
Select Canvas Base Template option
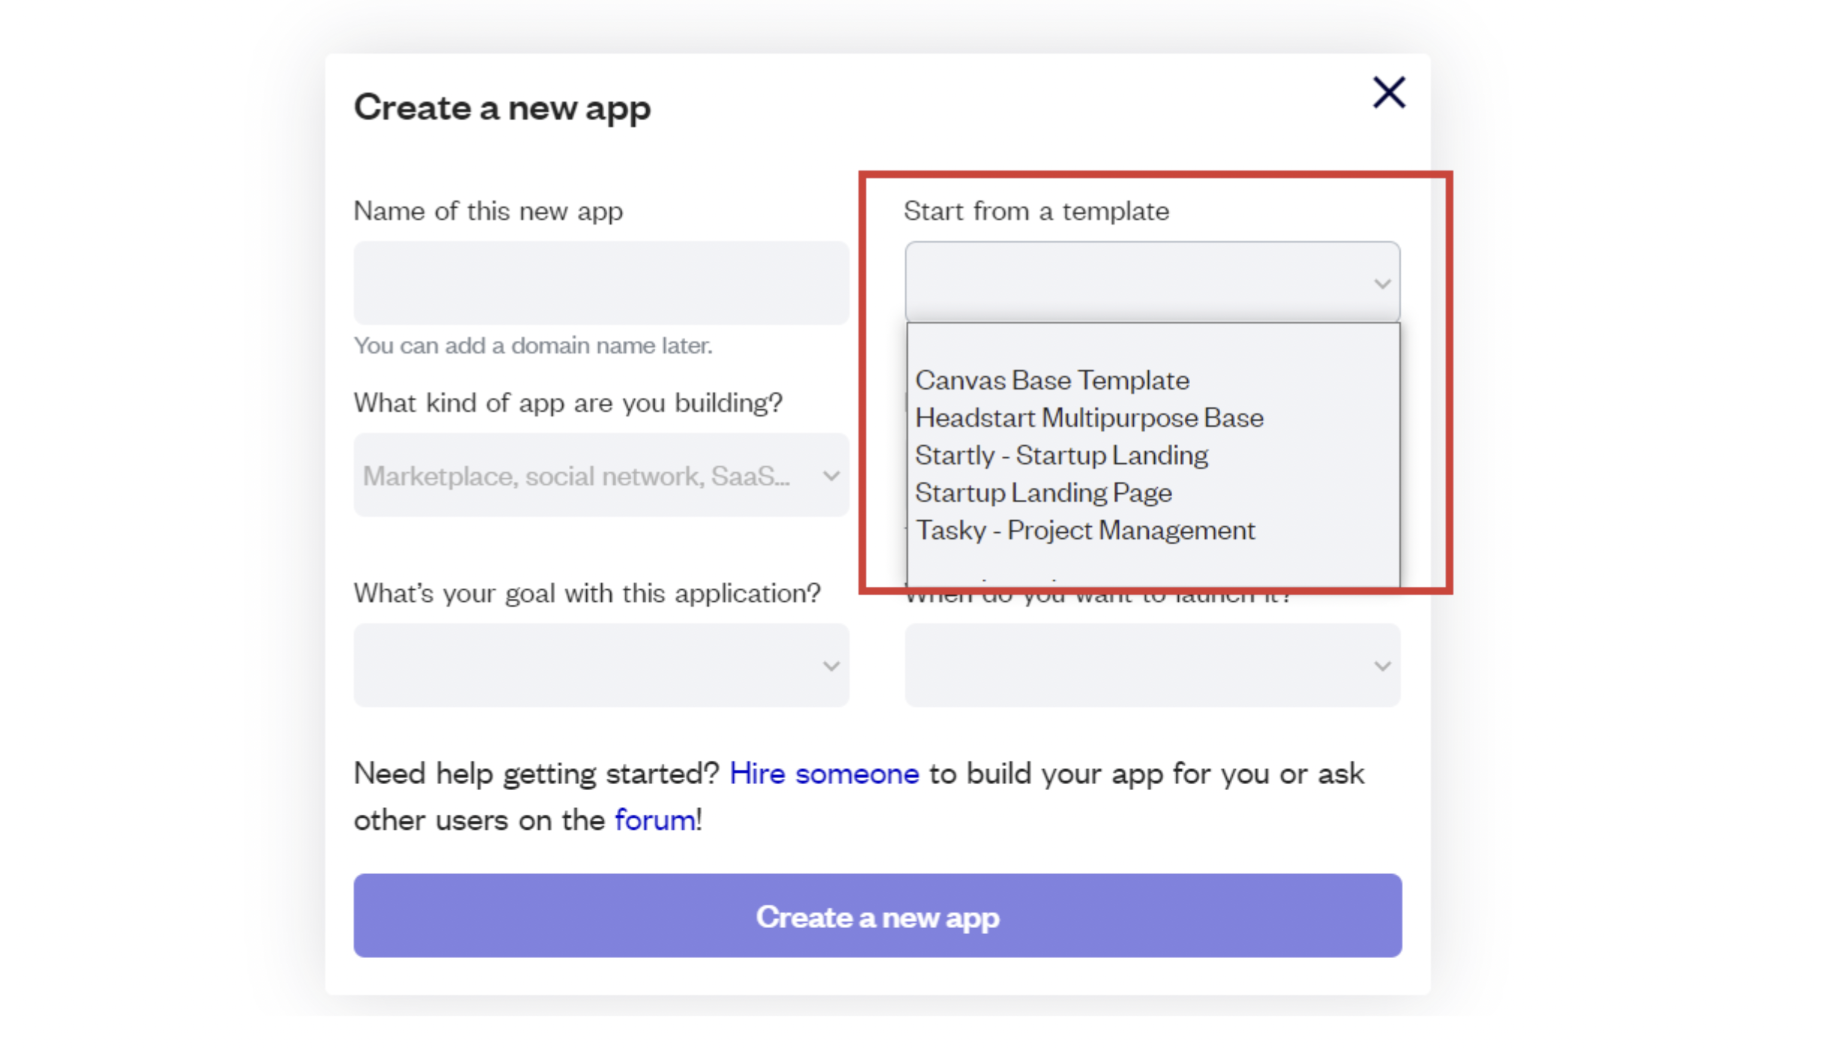click(x=1052, y=381)
